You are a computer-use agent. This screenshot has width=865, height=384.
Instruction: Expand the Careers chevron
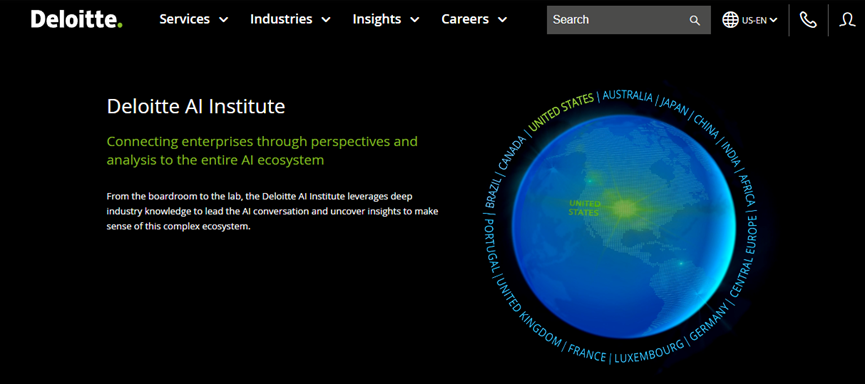(503, 20)
